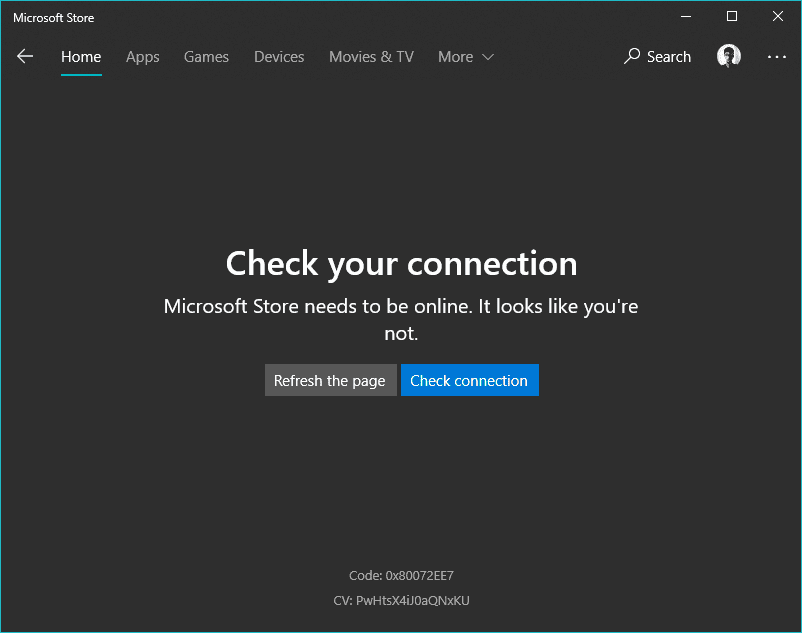Expand the More dropdown
The image size is (802, 633).
466,57
